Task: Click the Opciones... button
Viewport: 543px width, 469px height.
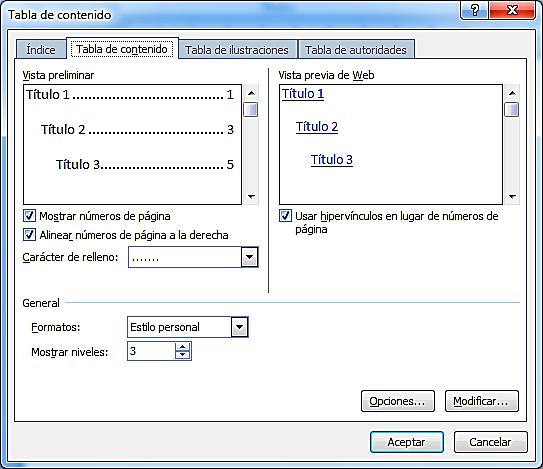Action: 398,401
